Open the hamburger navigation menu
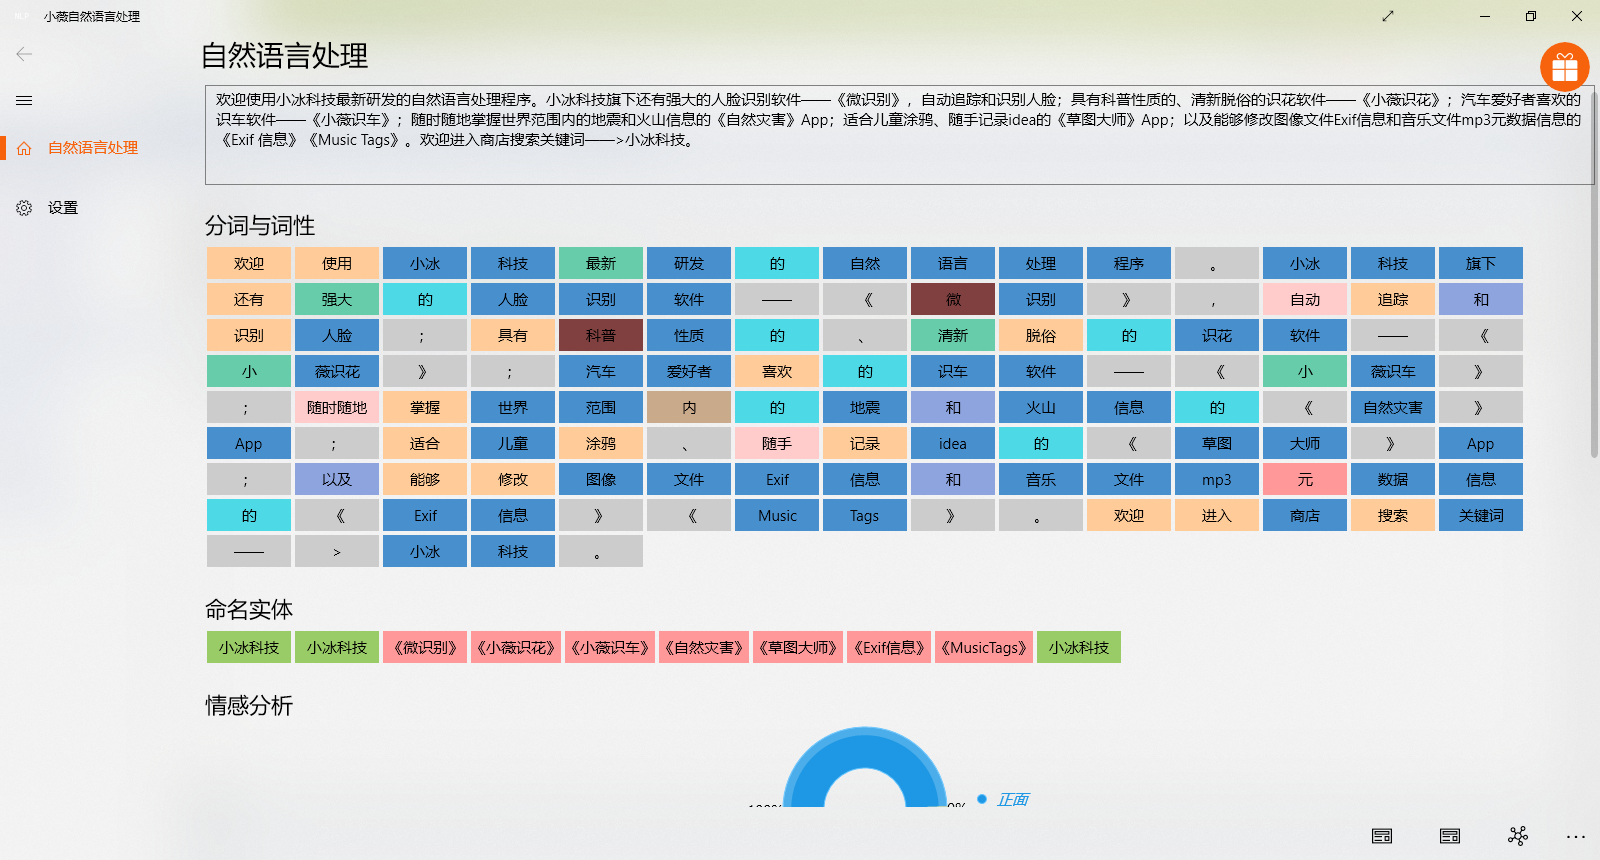The height and width of the screenshot is (860, 1600). pos(24,100)
